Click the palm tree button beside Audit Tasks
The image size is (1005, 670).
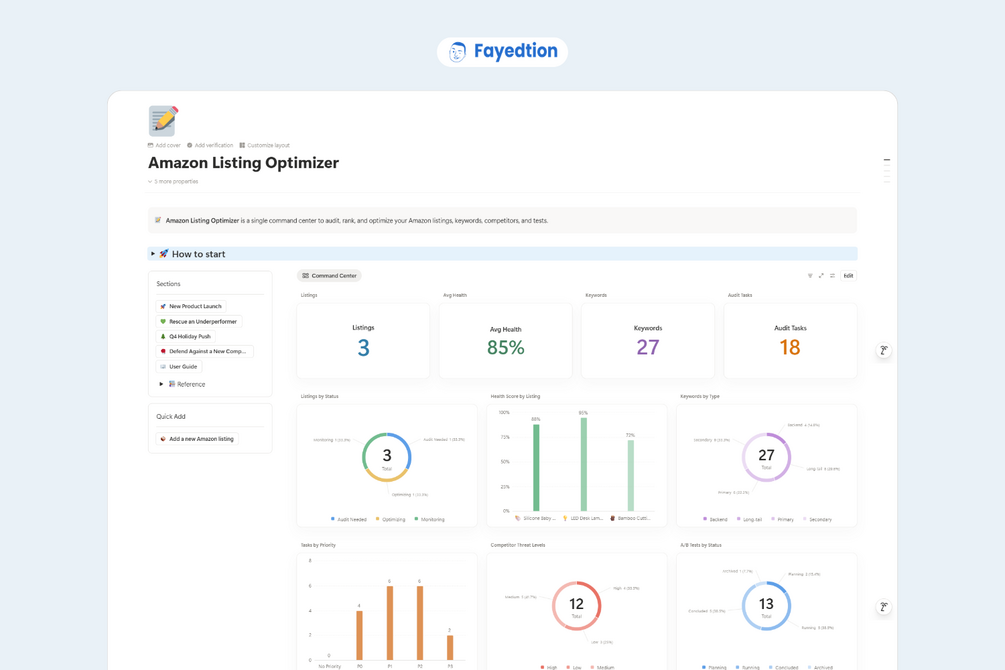tap(883, 350)
